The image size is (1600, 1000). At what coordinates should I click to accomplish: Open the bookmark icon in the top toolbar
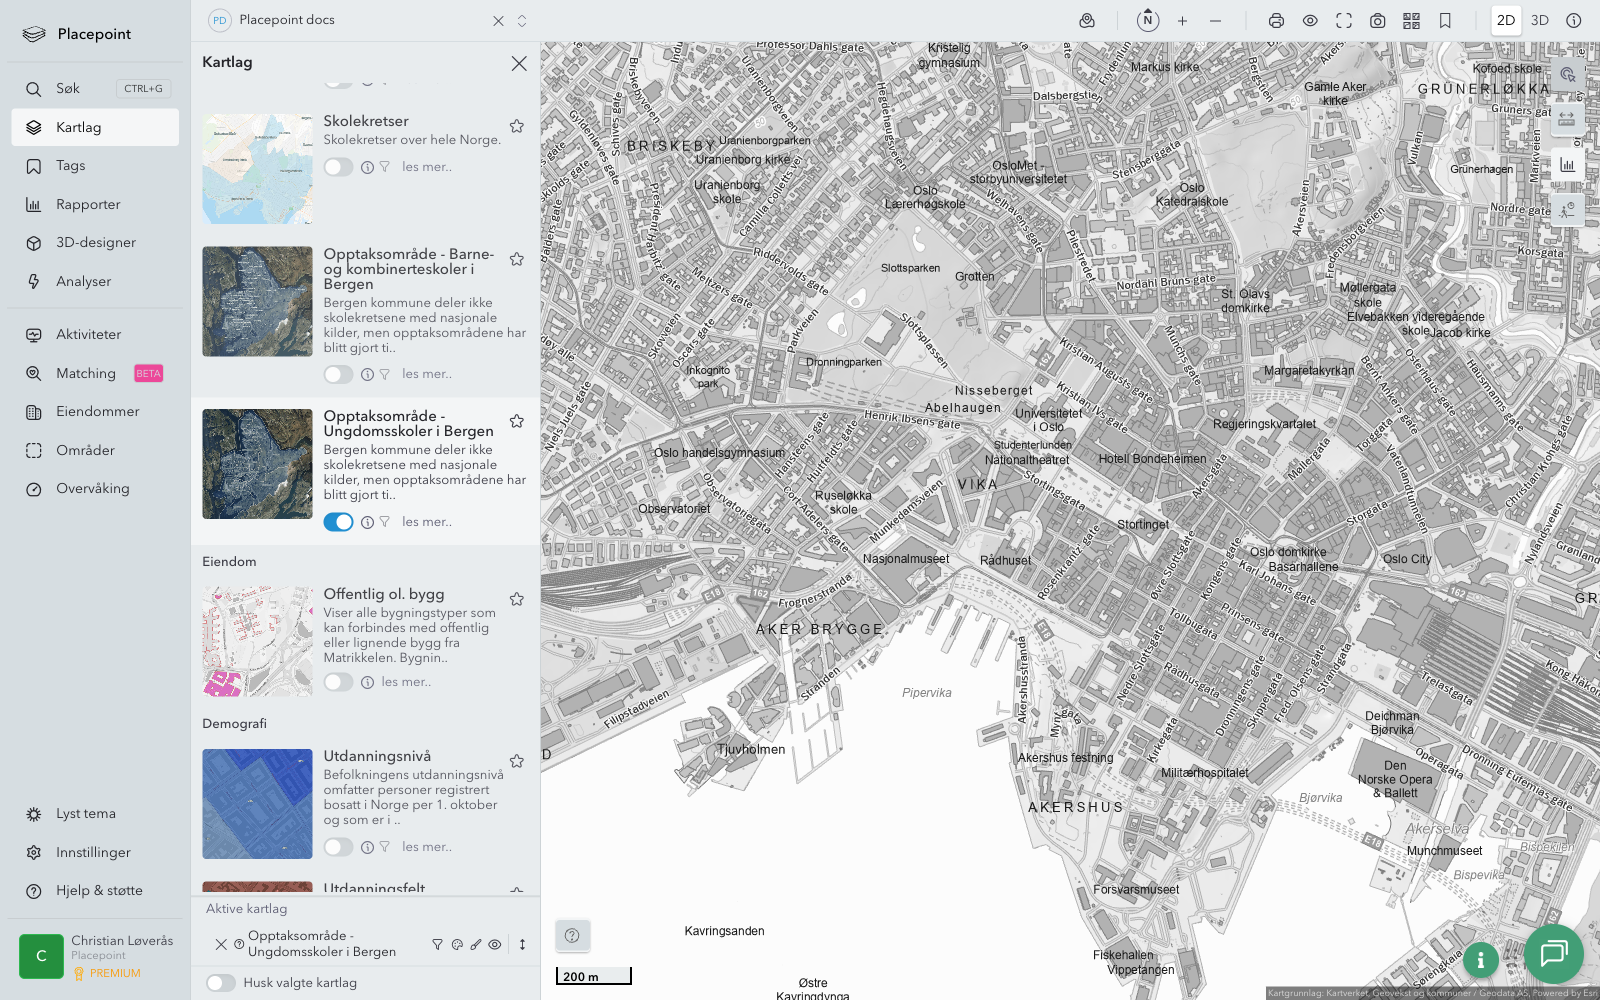click(1445, 21)
